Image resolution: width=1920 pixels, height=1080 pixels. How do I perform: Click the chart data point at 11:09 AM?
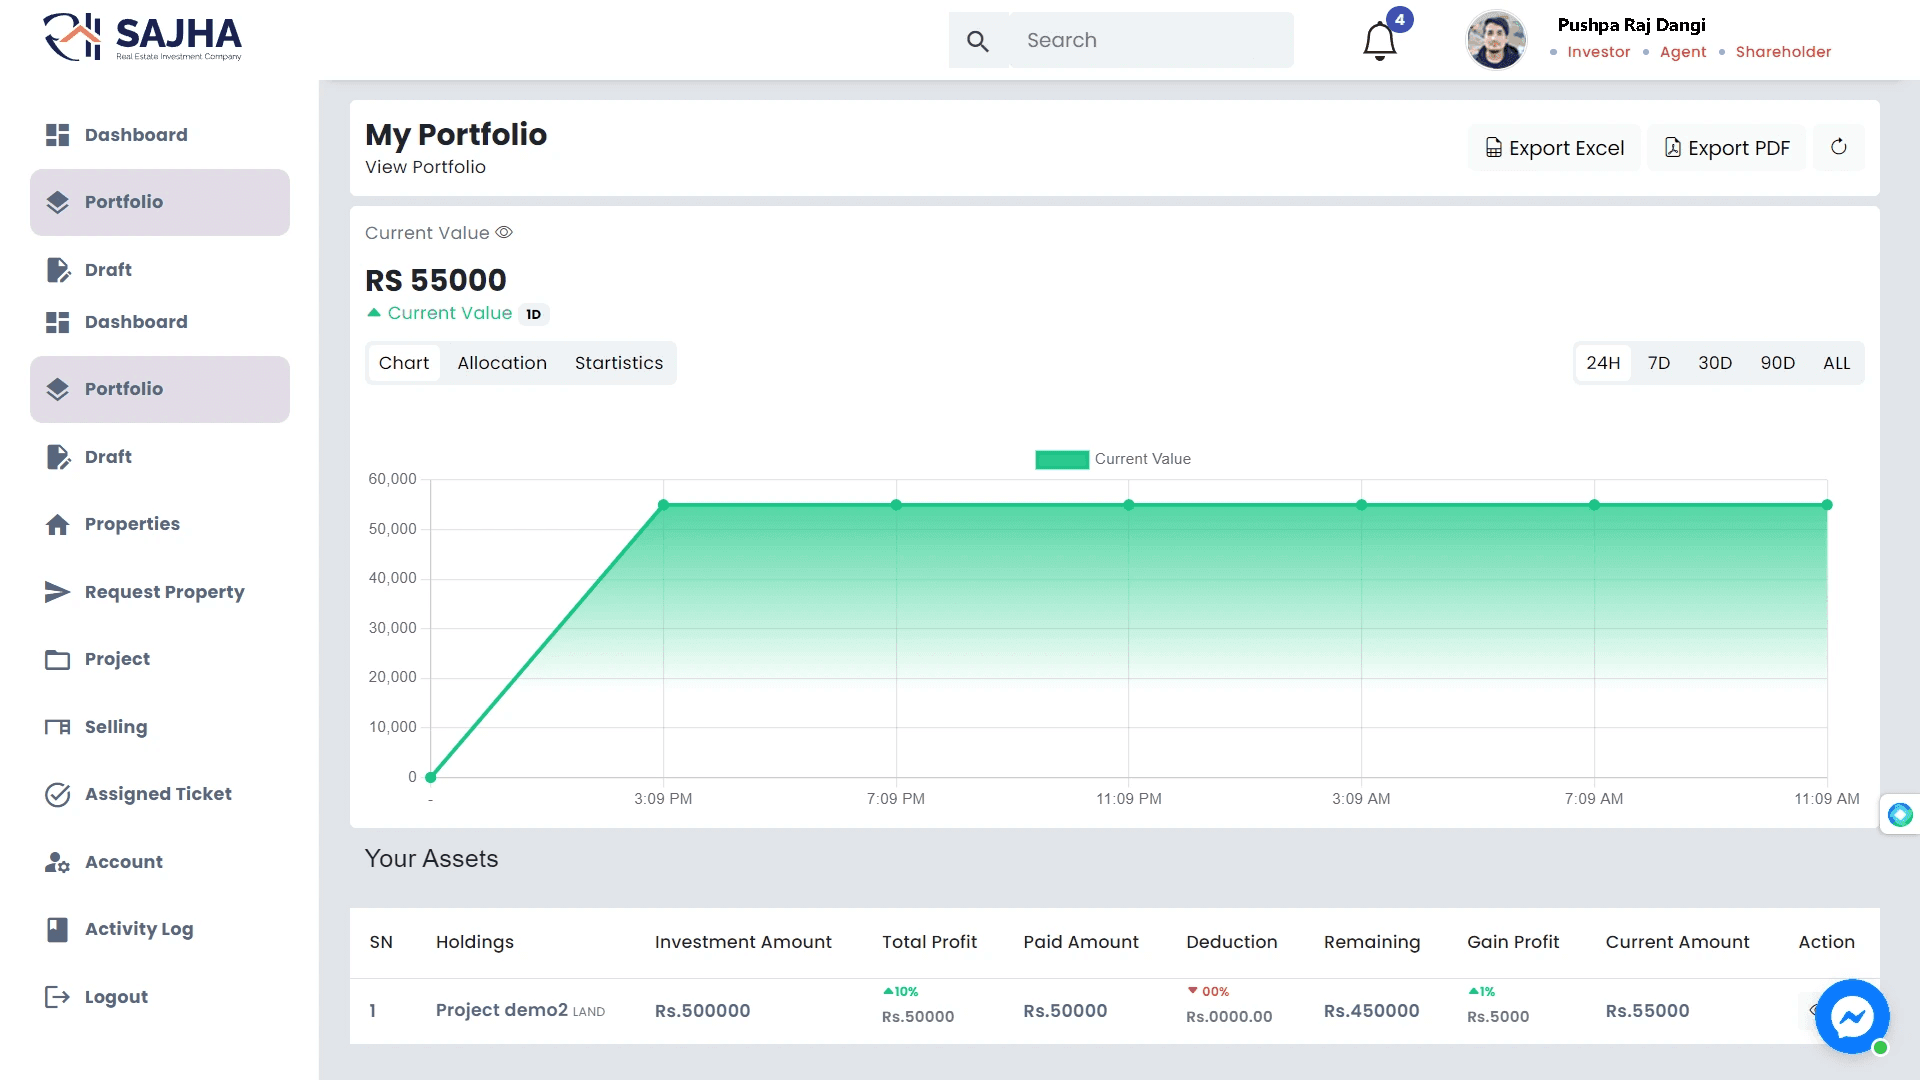(x=1827, y=505)
